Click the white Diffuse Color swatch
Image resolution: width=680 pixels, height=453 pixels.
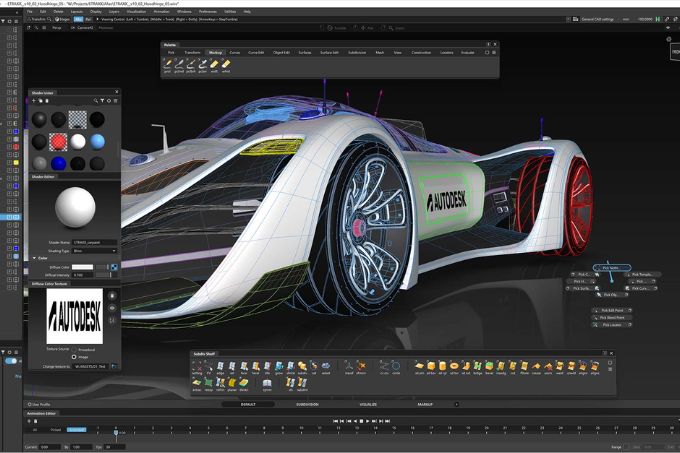click(82, 267)
